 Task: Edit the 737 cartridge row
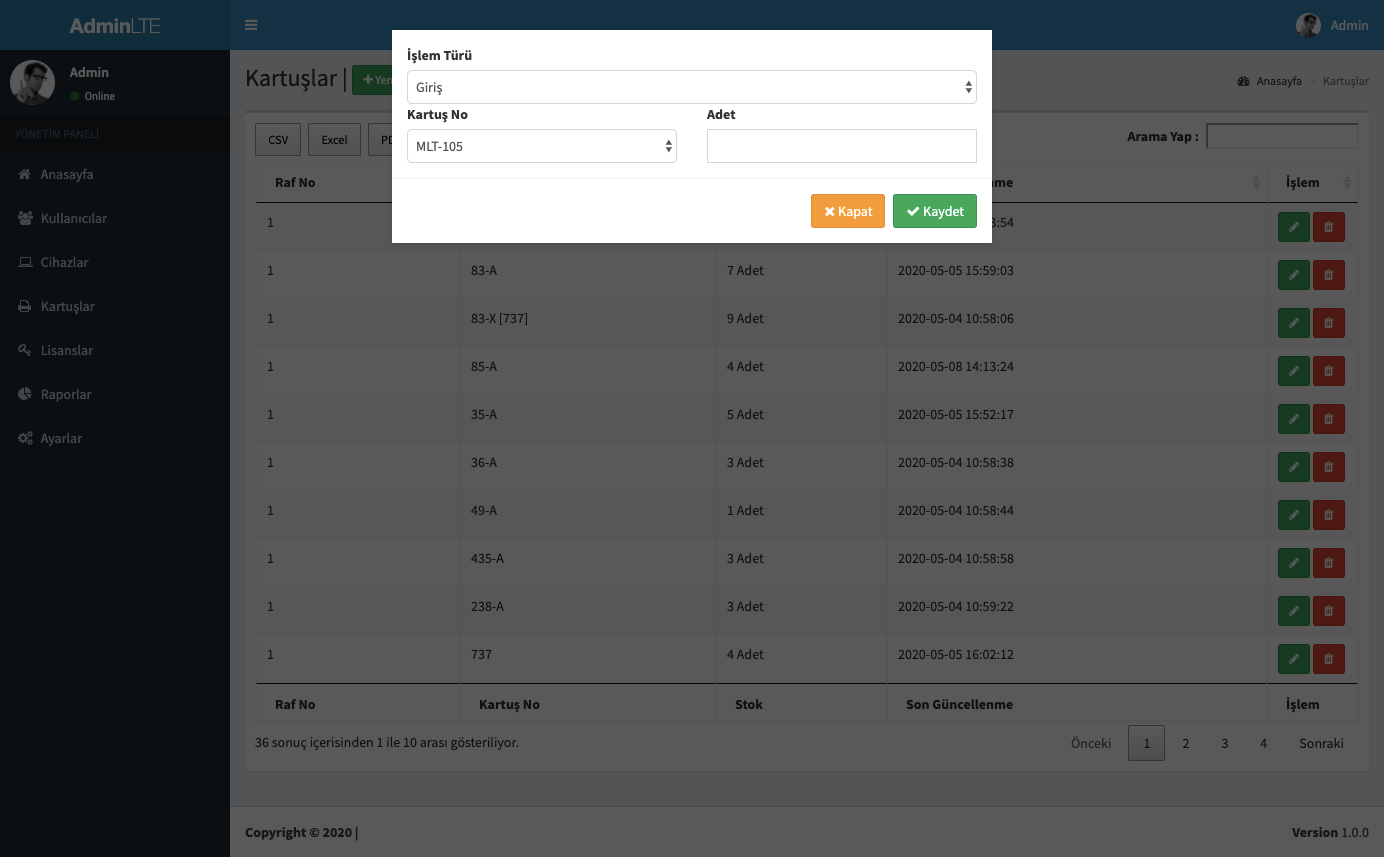1294,659
